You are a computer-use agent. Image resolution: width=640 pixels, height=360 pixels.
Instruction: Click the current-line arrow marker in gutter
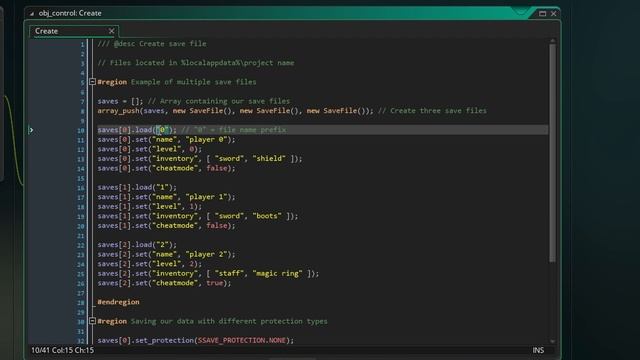(31, 130)
